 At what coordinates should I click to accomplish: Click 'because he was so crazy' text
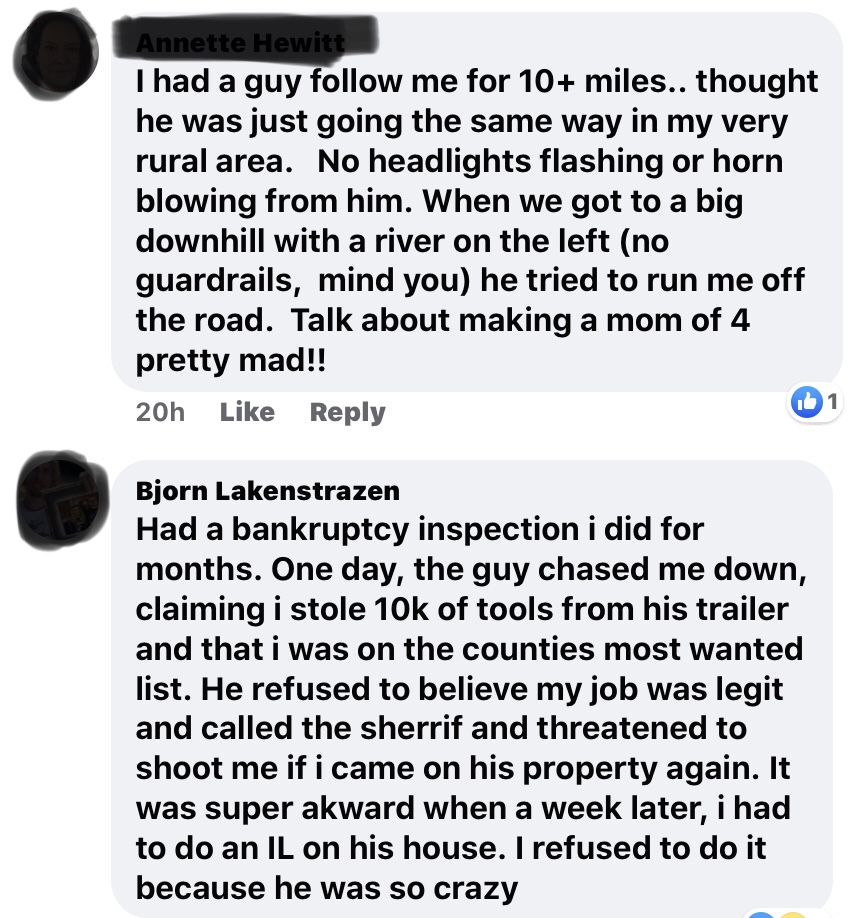click(326, 888)
